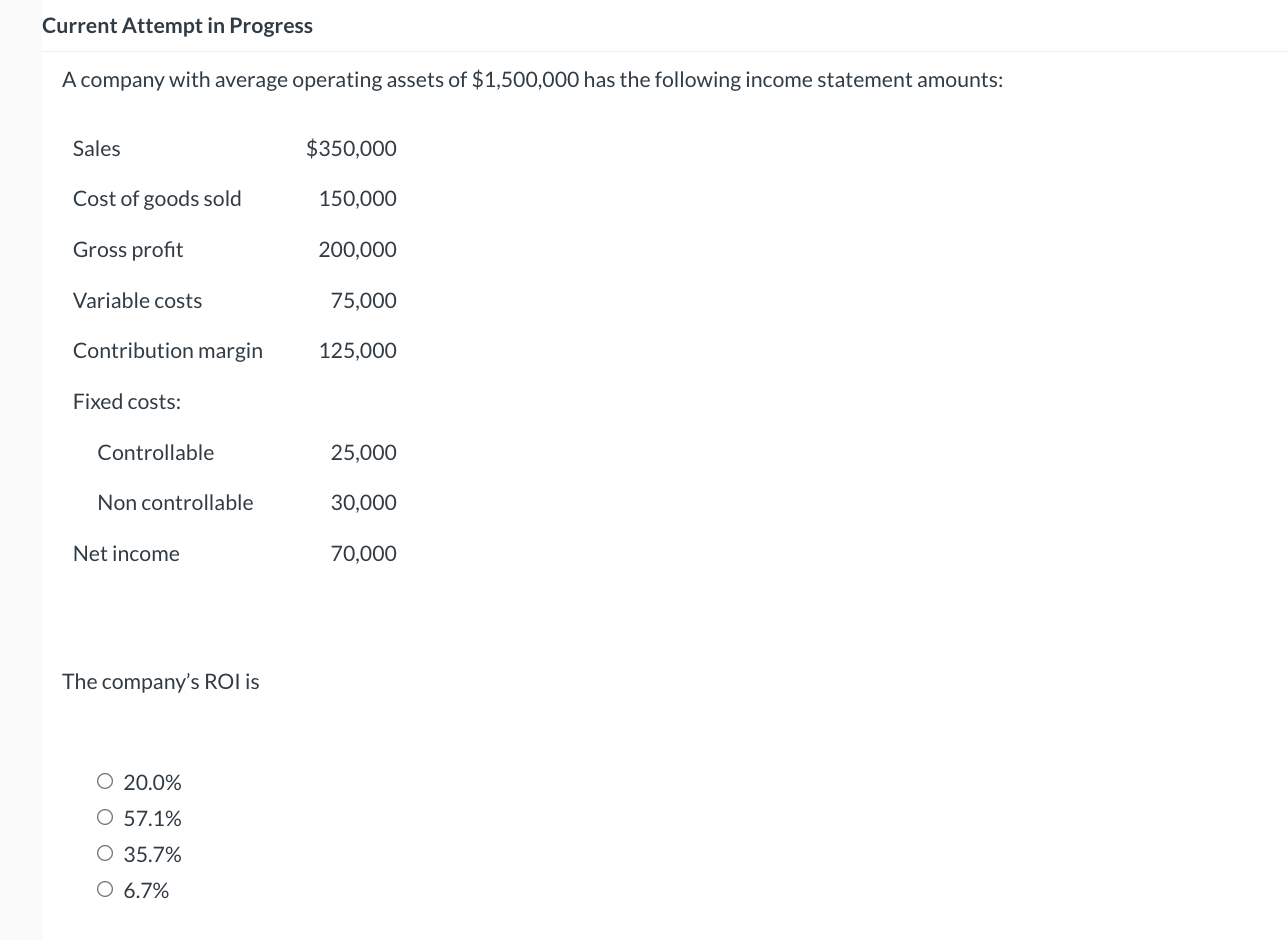Select the 35.7% answer option
This screenshot has width=1288, height=940.
(x=152, y=854)
